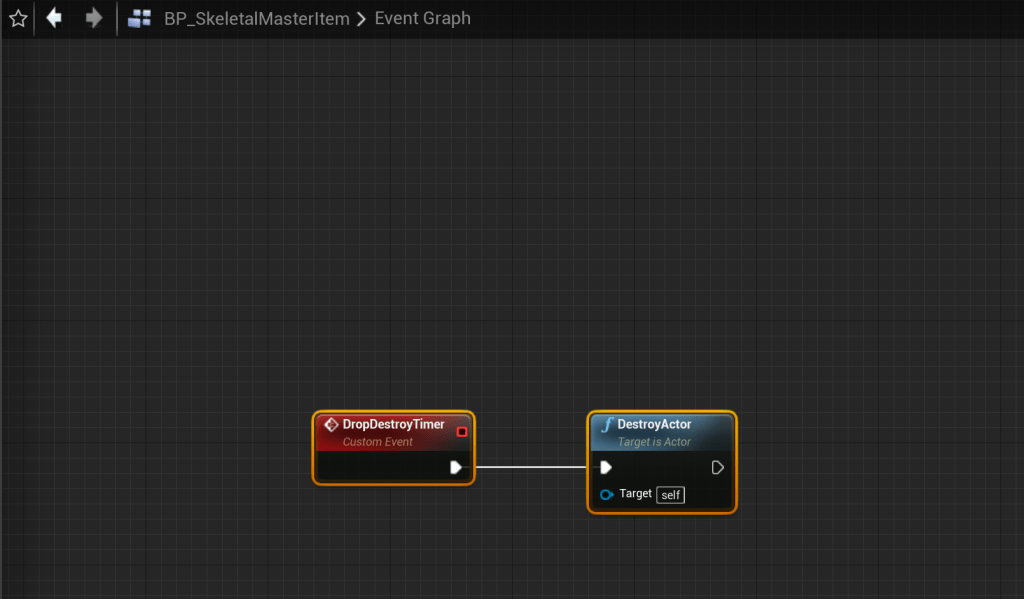The width and height of the screenshot is (1024, 599).
Task: Select the wire connecting the two nodes
Action: pyautogui.click(x=530, y=467)
